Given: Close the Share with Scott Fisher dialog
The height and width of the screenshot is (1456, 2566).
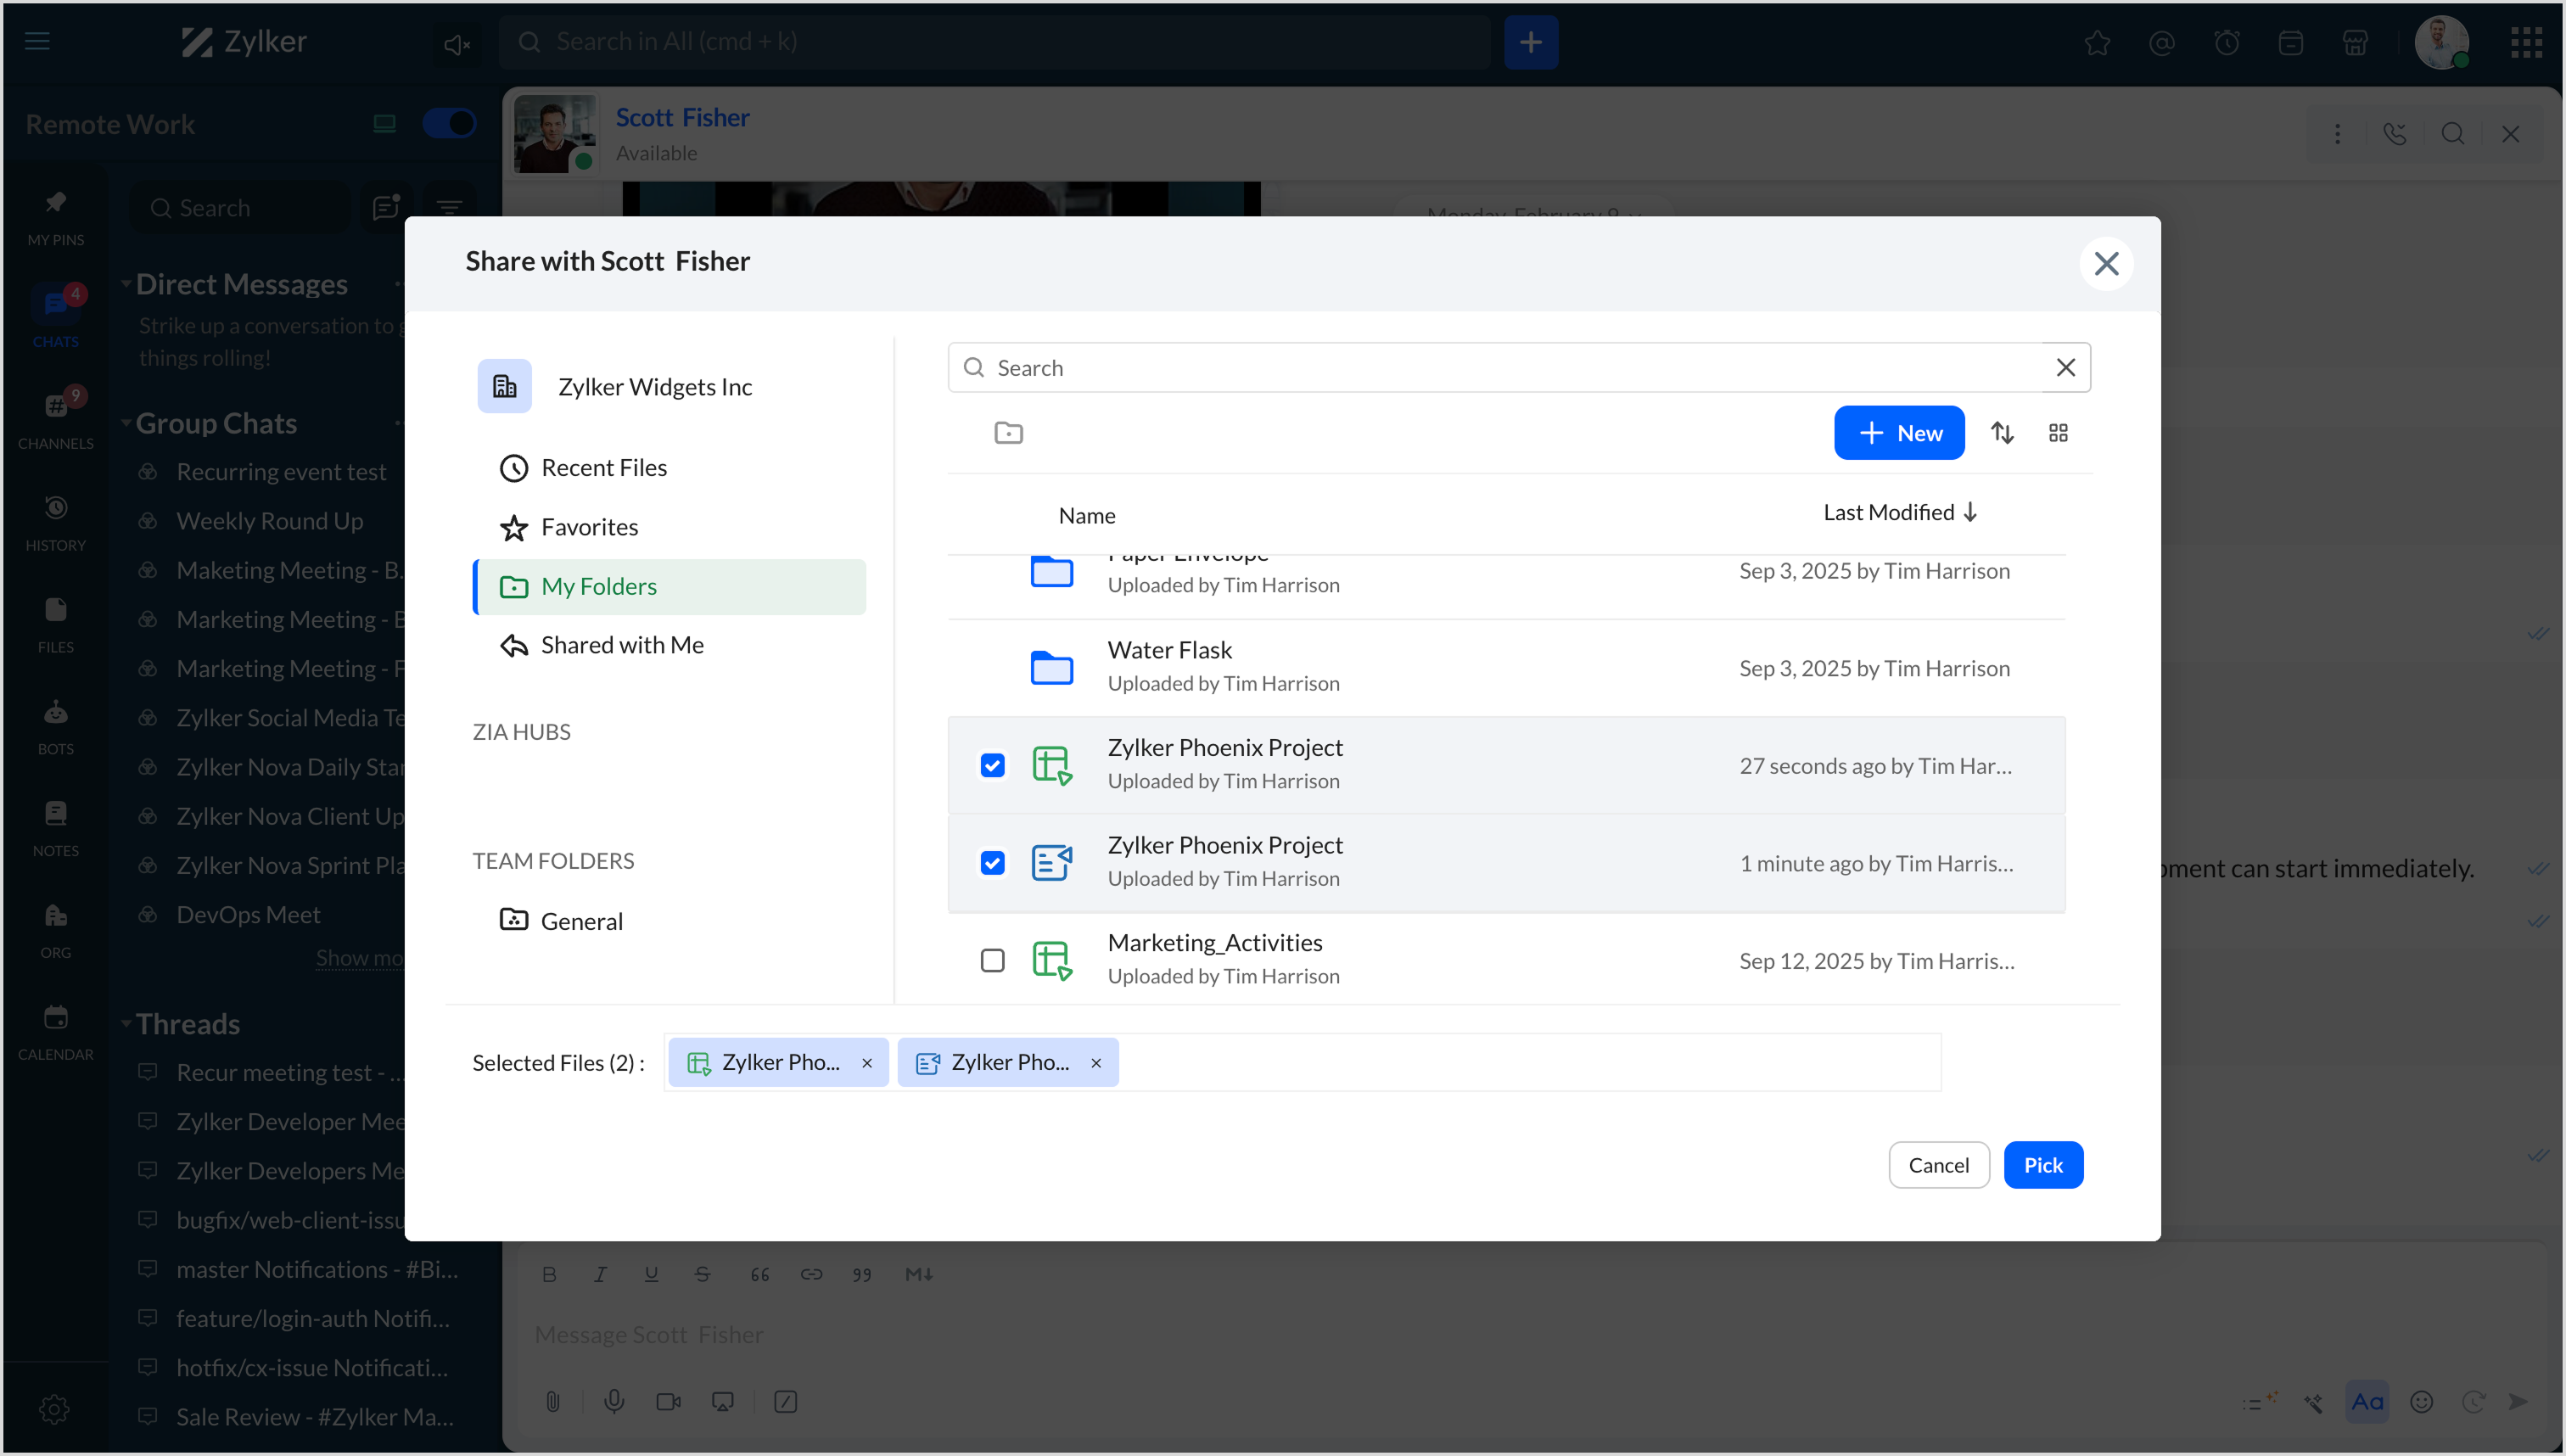Looking at the screenshot, I should 2106,264.
